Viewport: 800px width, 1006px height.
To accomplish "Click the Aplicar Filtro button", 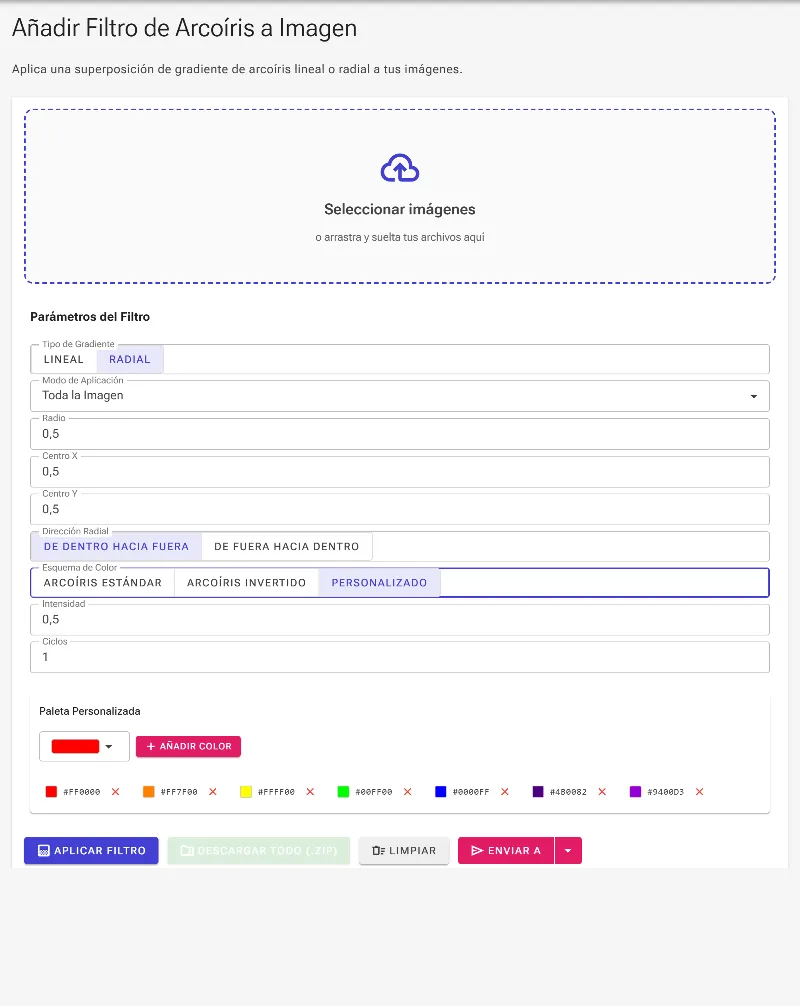I will 91,851.
